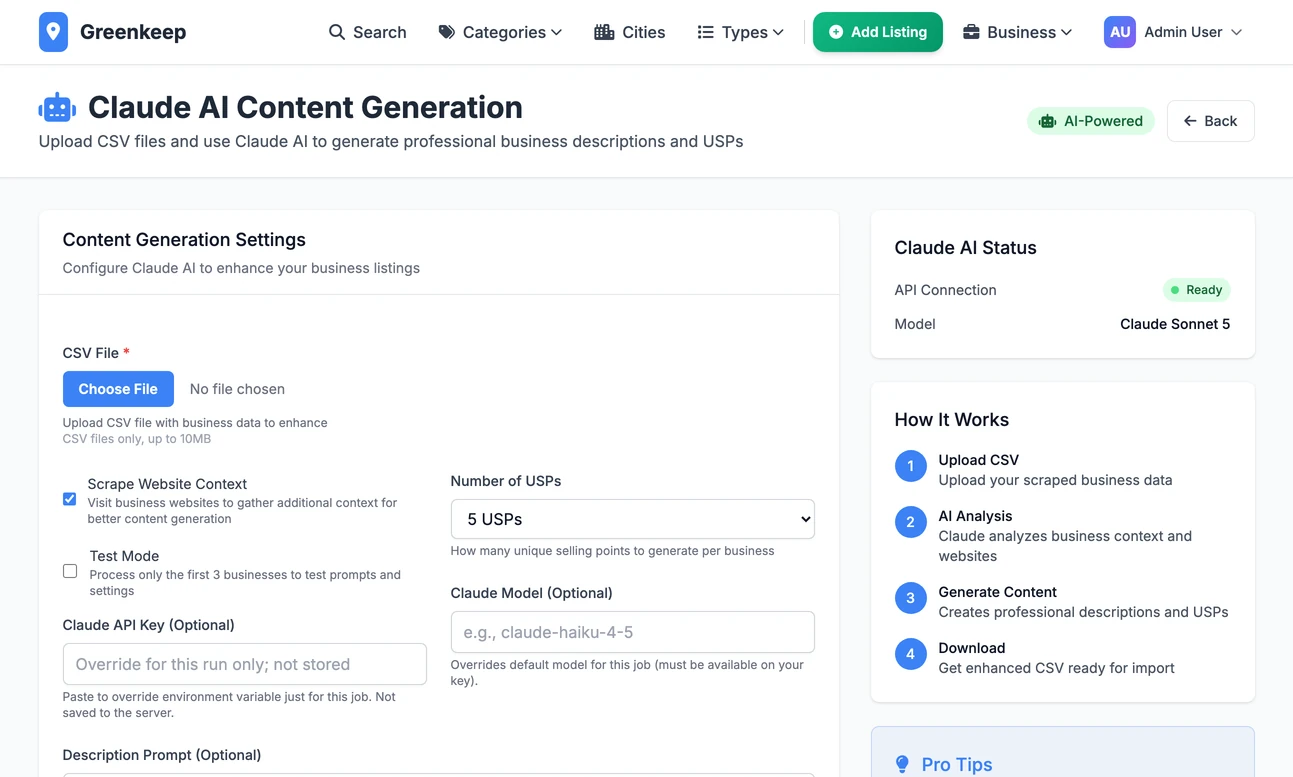Viewport: 1293px width, 777px height.
Task: Click the Back button
Action: [1211, 121]
